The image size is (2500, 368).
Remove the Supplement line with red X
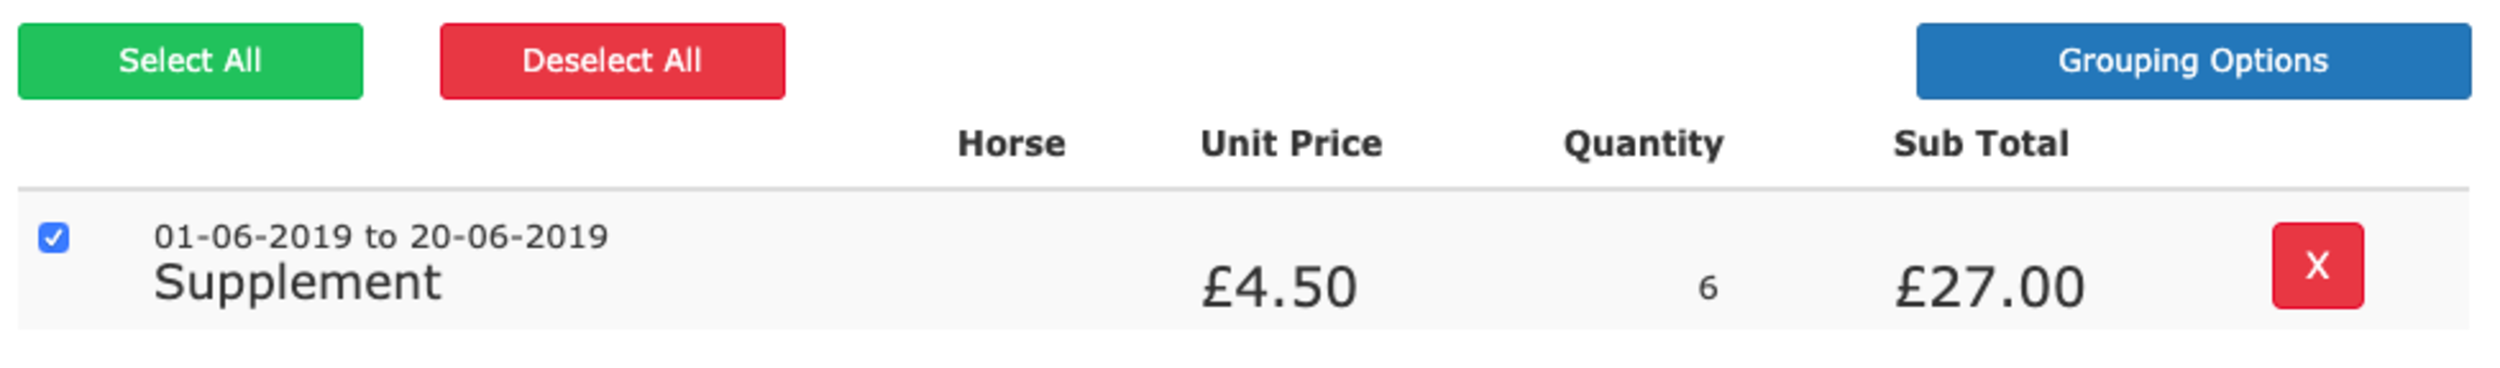[2317, 265]
